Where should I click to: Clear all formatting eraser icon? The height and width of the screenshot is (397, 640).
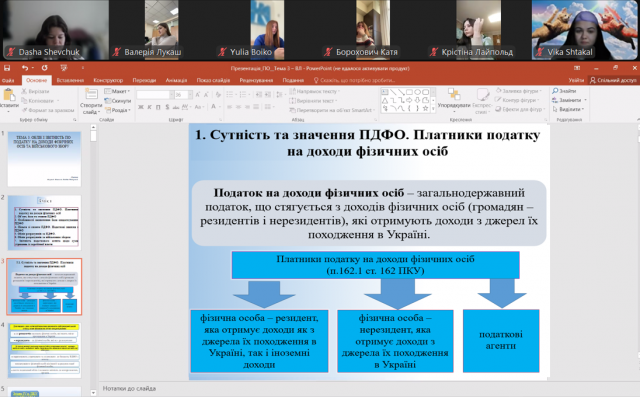click(218, 95)
